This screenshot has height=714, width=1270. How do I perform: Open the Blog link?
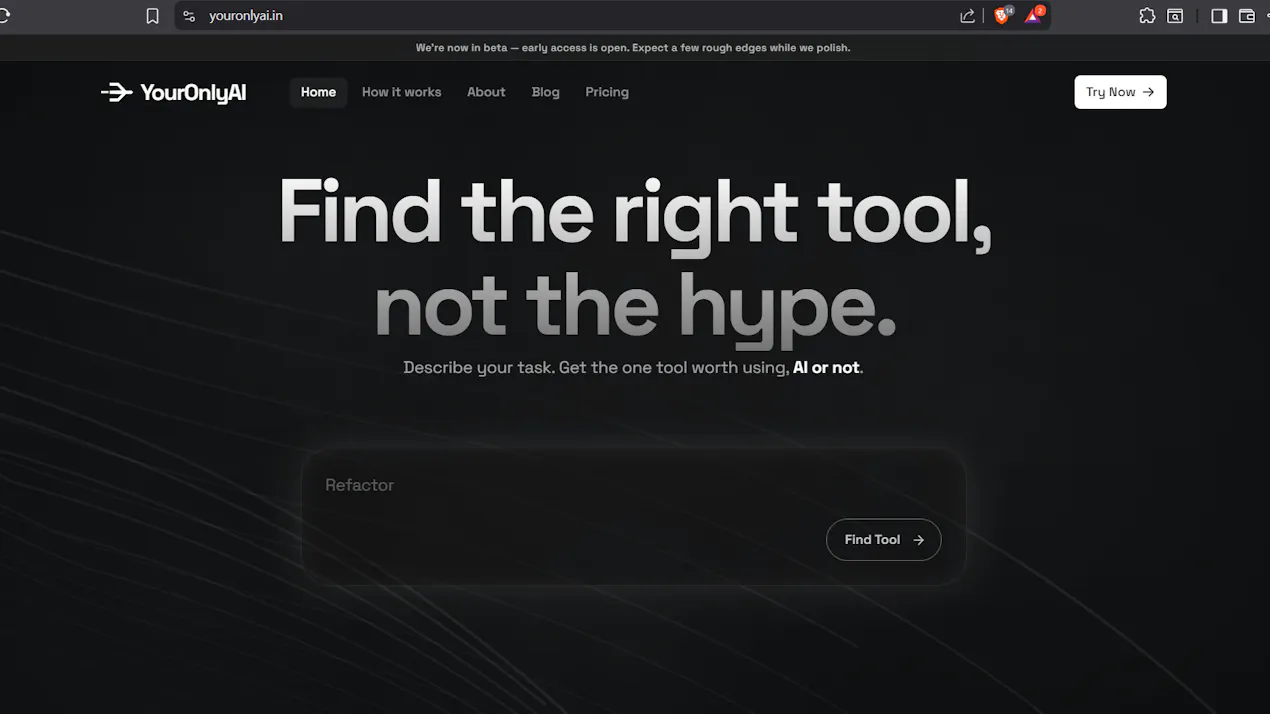coord(545,92)
